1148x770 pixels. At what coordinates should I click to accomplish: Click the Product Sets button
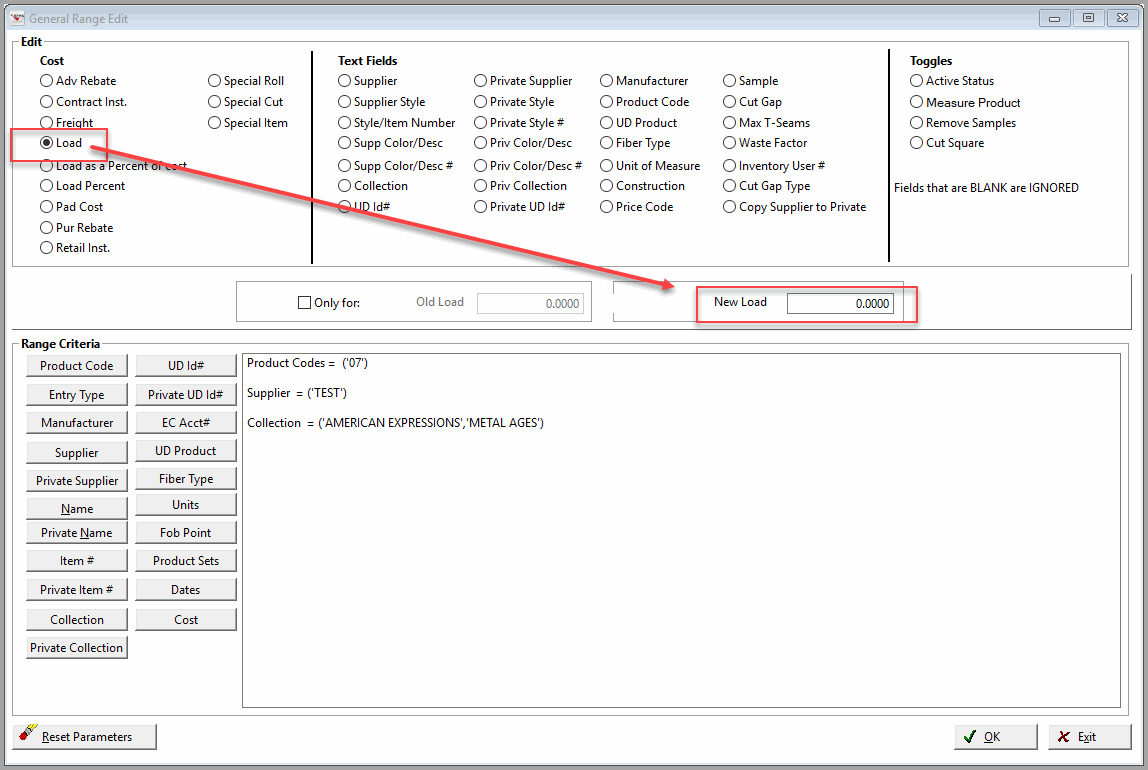[x=186, y=561]
